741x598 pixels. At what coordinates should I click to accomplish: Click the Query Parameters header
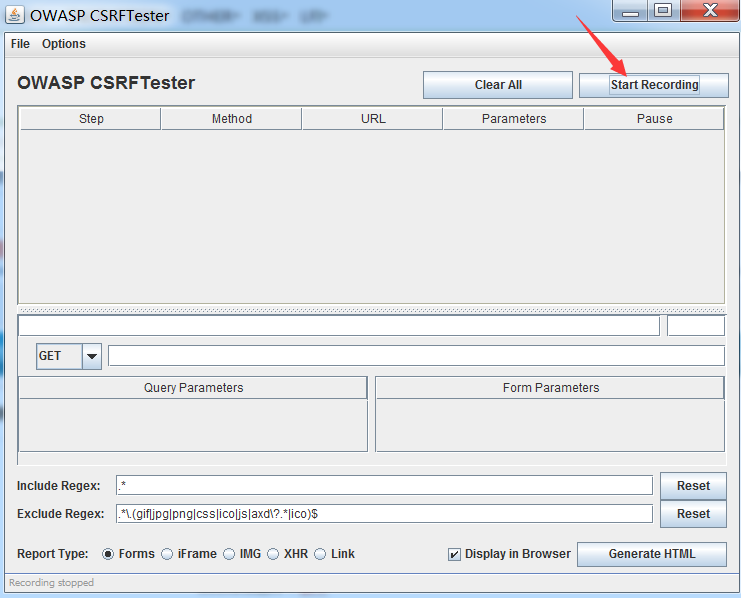point(193,388)
